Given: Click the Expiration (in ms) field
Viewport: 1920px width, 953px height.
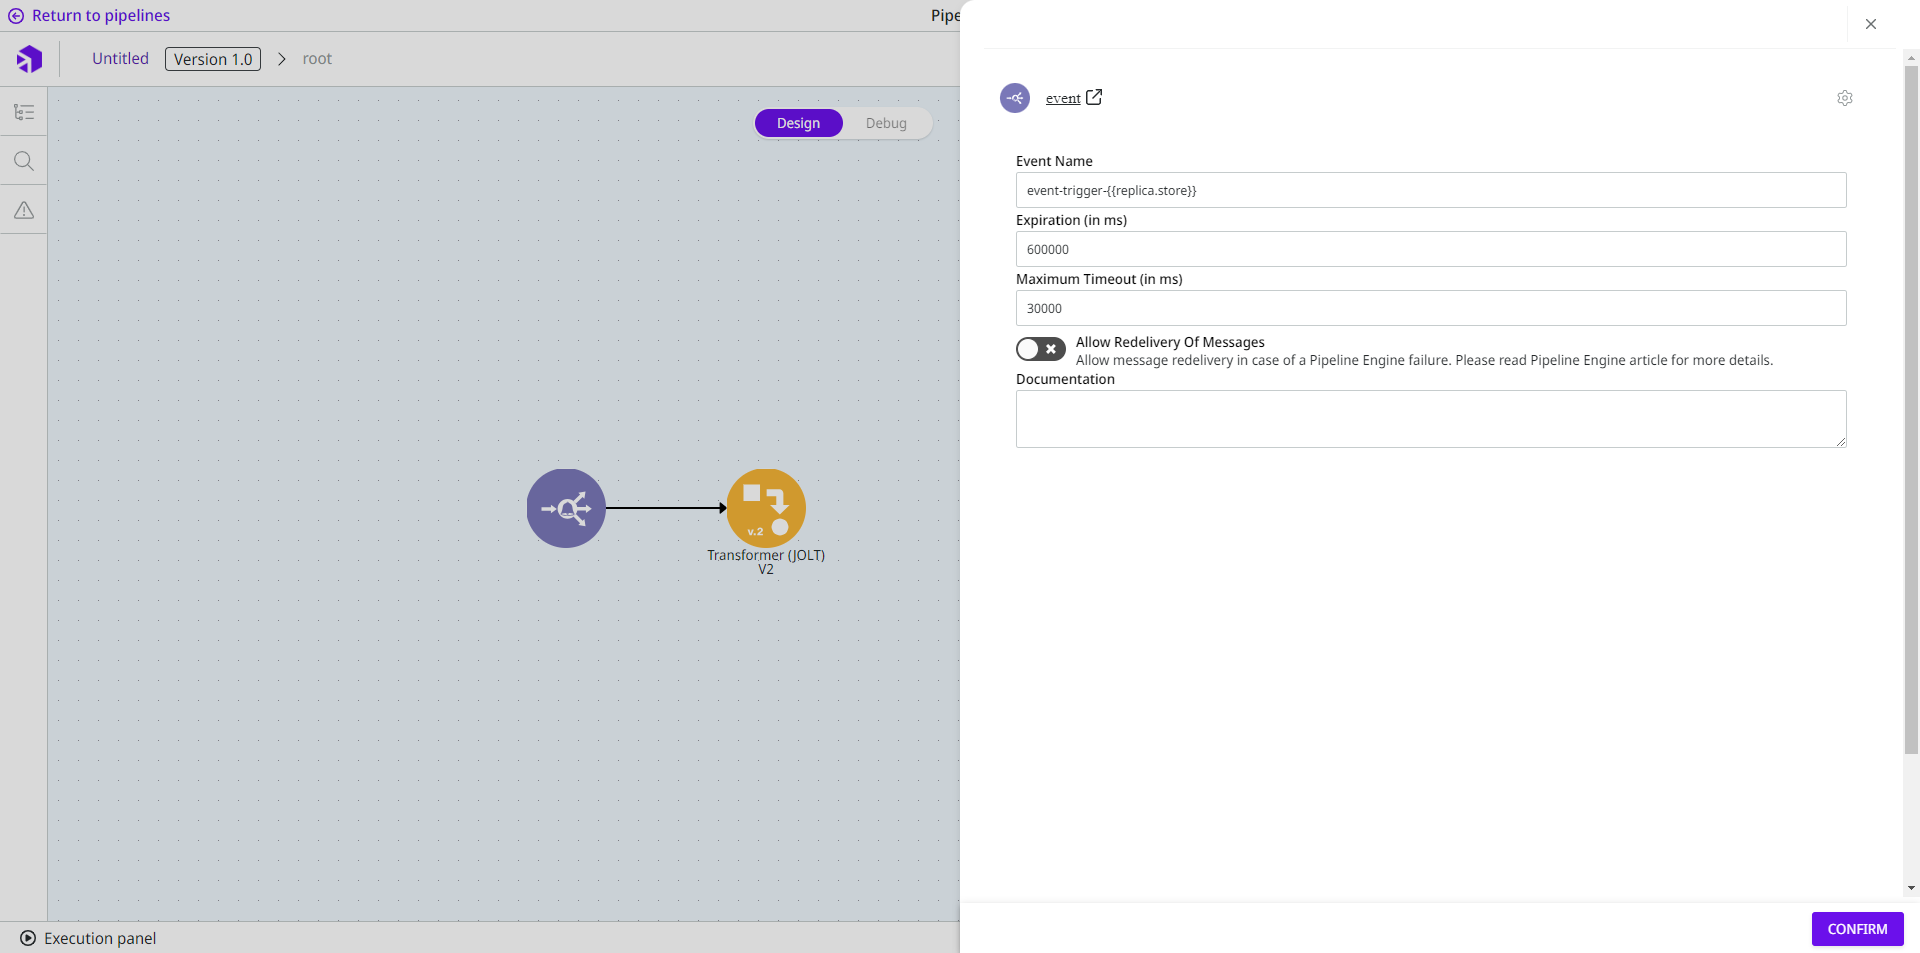Looking at the screenshot, I should point(1430,249).
